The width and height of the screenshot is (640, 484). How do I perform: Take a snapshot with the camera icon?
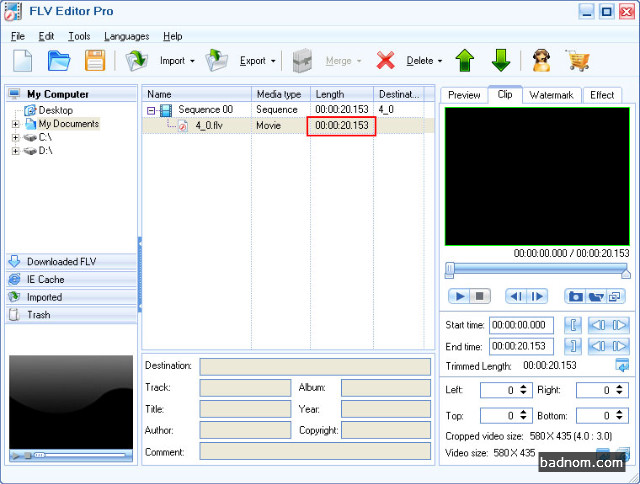click(576, 296)
